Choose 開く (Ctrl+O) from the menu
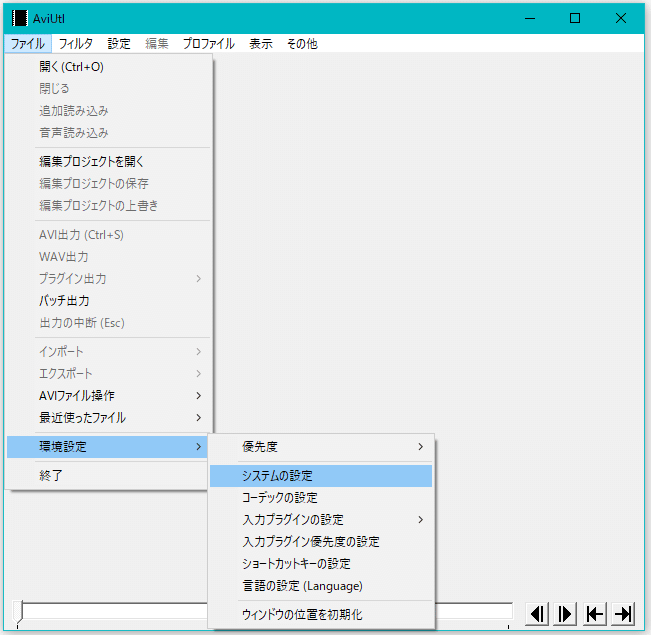 pyautogui.click(x=108, y=67)
